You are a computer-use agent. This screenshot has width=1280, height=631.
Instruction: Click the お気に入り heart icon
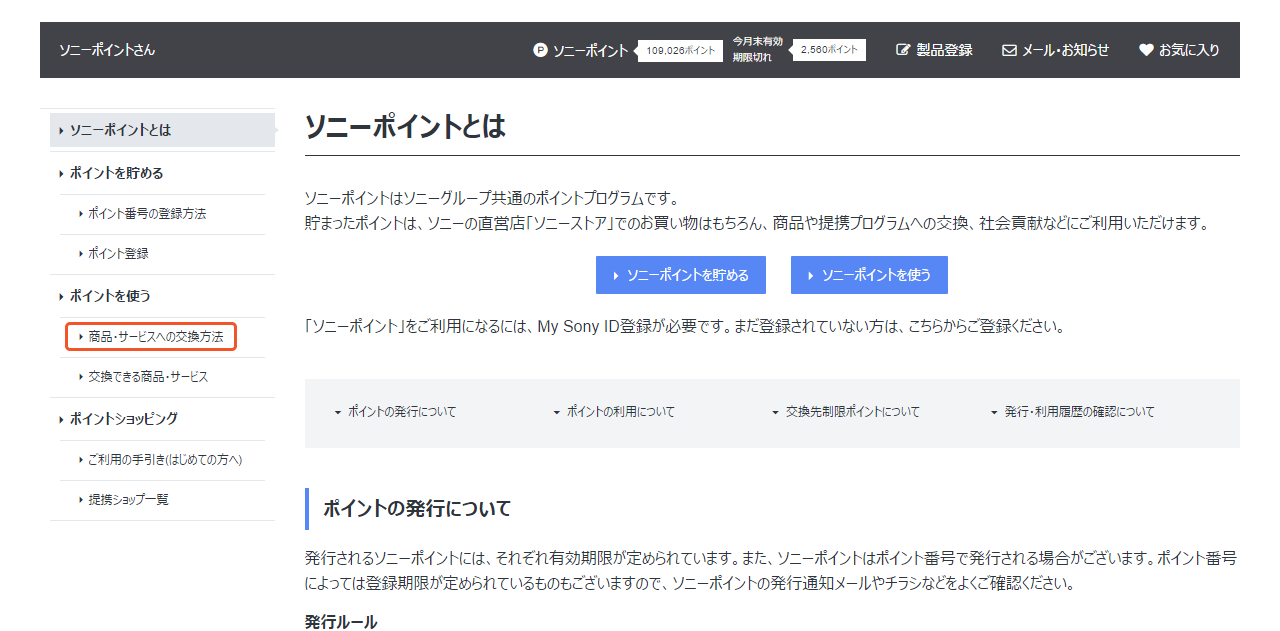click(x=1146, y=50)
